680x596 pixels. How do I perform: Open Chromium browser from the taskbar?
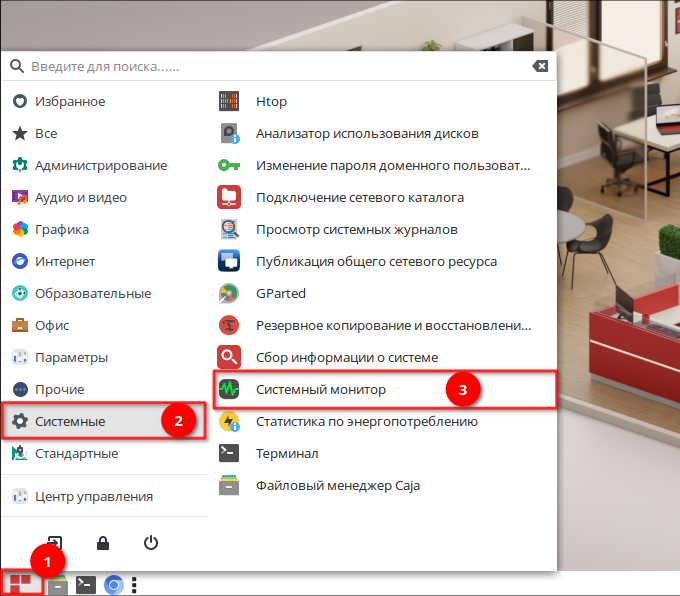point(114,585)
